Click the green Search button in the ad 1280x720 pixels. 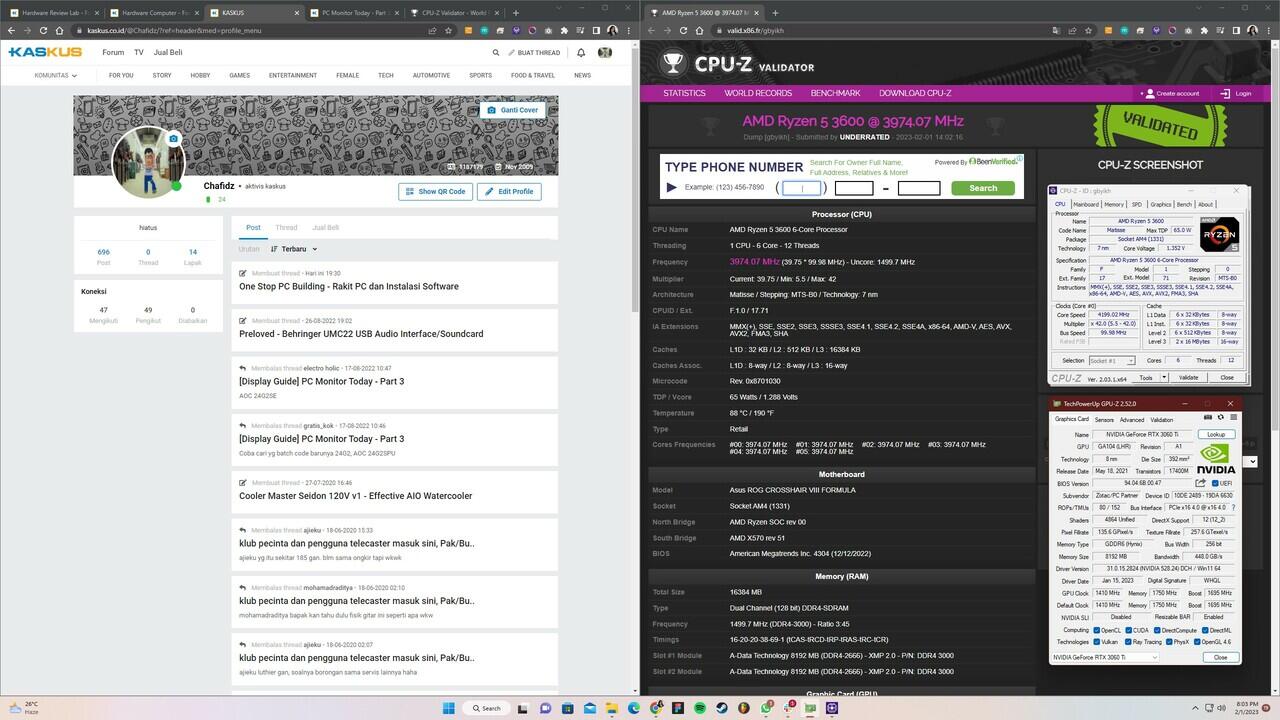tap(982, 188)
